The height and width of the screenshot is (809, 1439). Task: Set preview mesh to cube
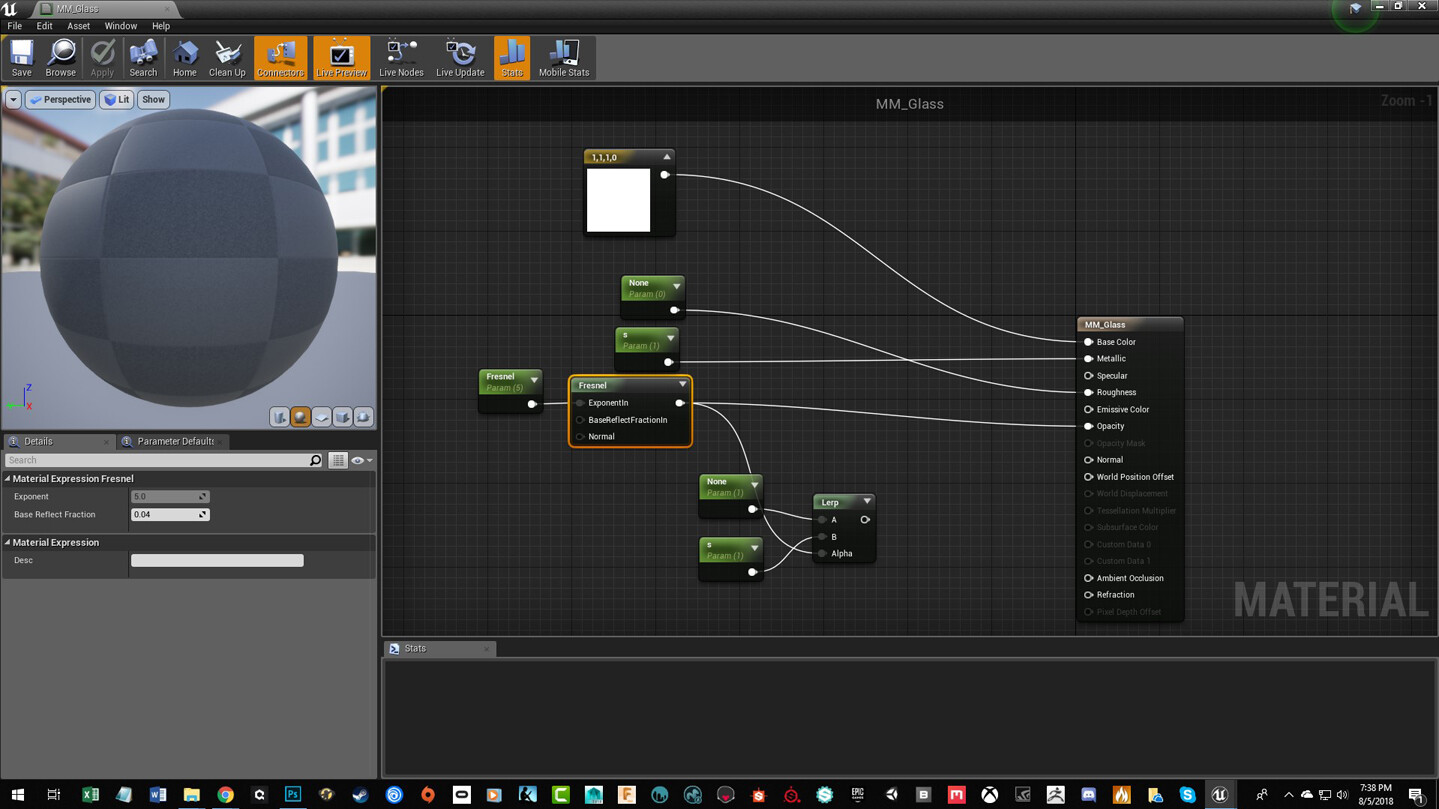pyautogui.click(x=342, y=417)
